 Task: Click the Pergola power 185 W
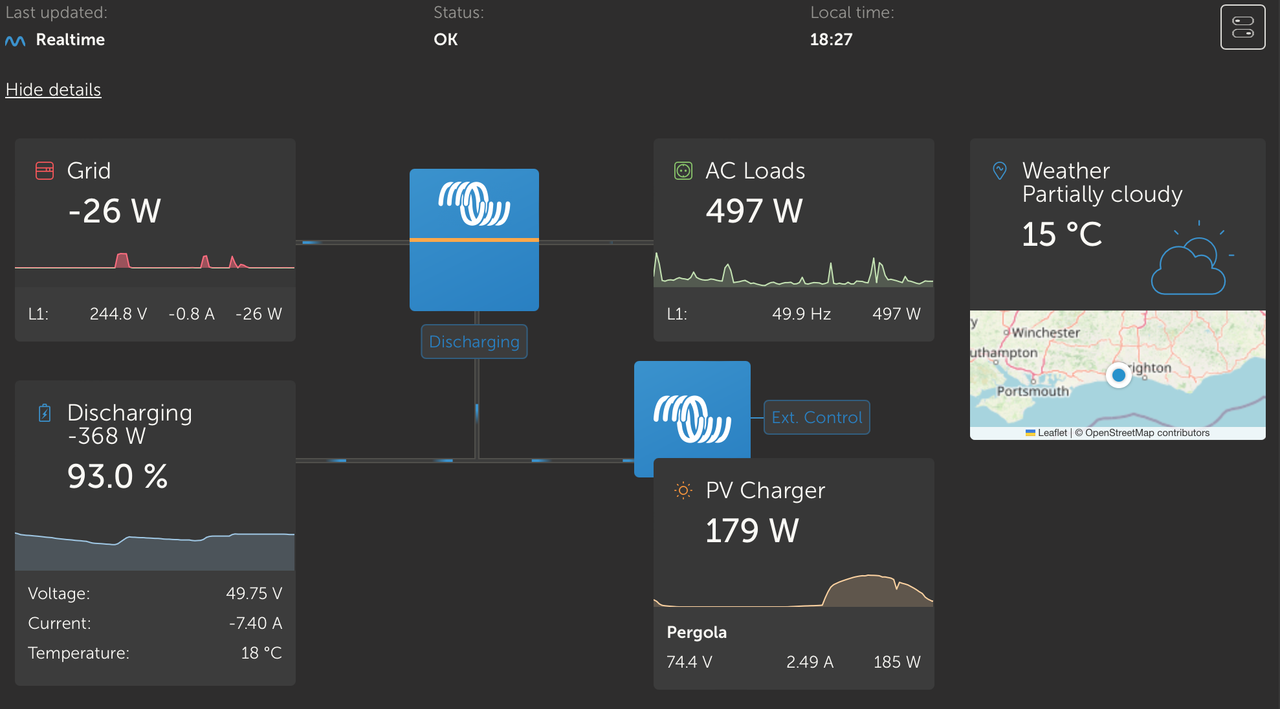pyautogui.click(x=897, y=662)
